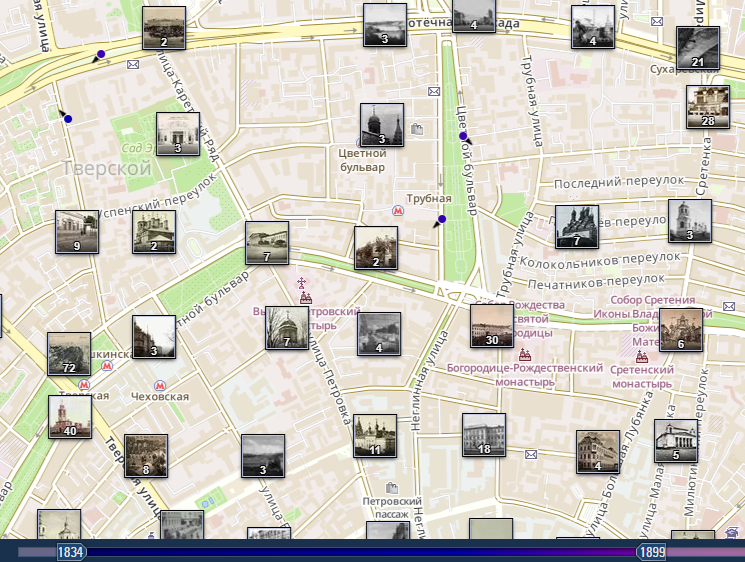Image resolution: width=745 pixels, height=562 pixels.
Task: Open 4-photo cluster on Большая Лубянка
Action: coord(598,452)
